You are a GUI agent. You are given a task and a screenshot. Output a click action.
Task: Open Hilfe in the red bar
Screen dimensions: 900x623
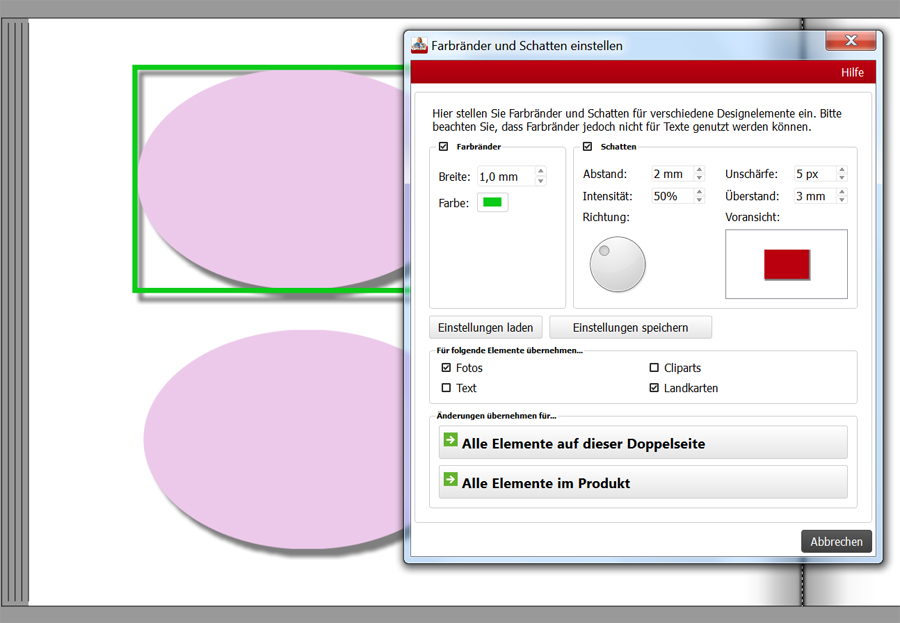point(852,72)
